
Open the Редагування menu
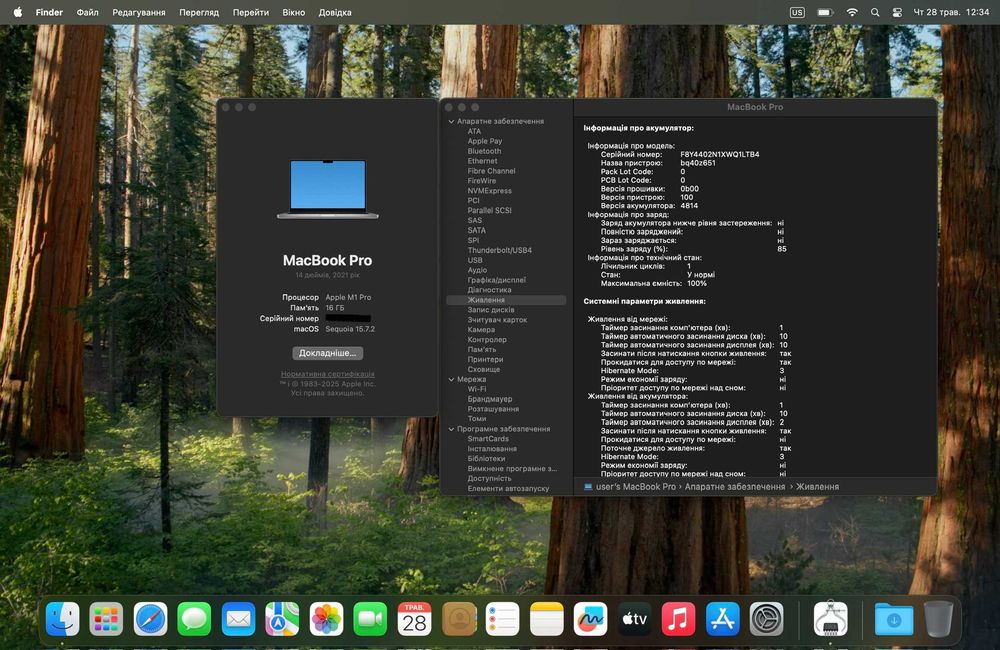coord(138,12)
